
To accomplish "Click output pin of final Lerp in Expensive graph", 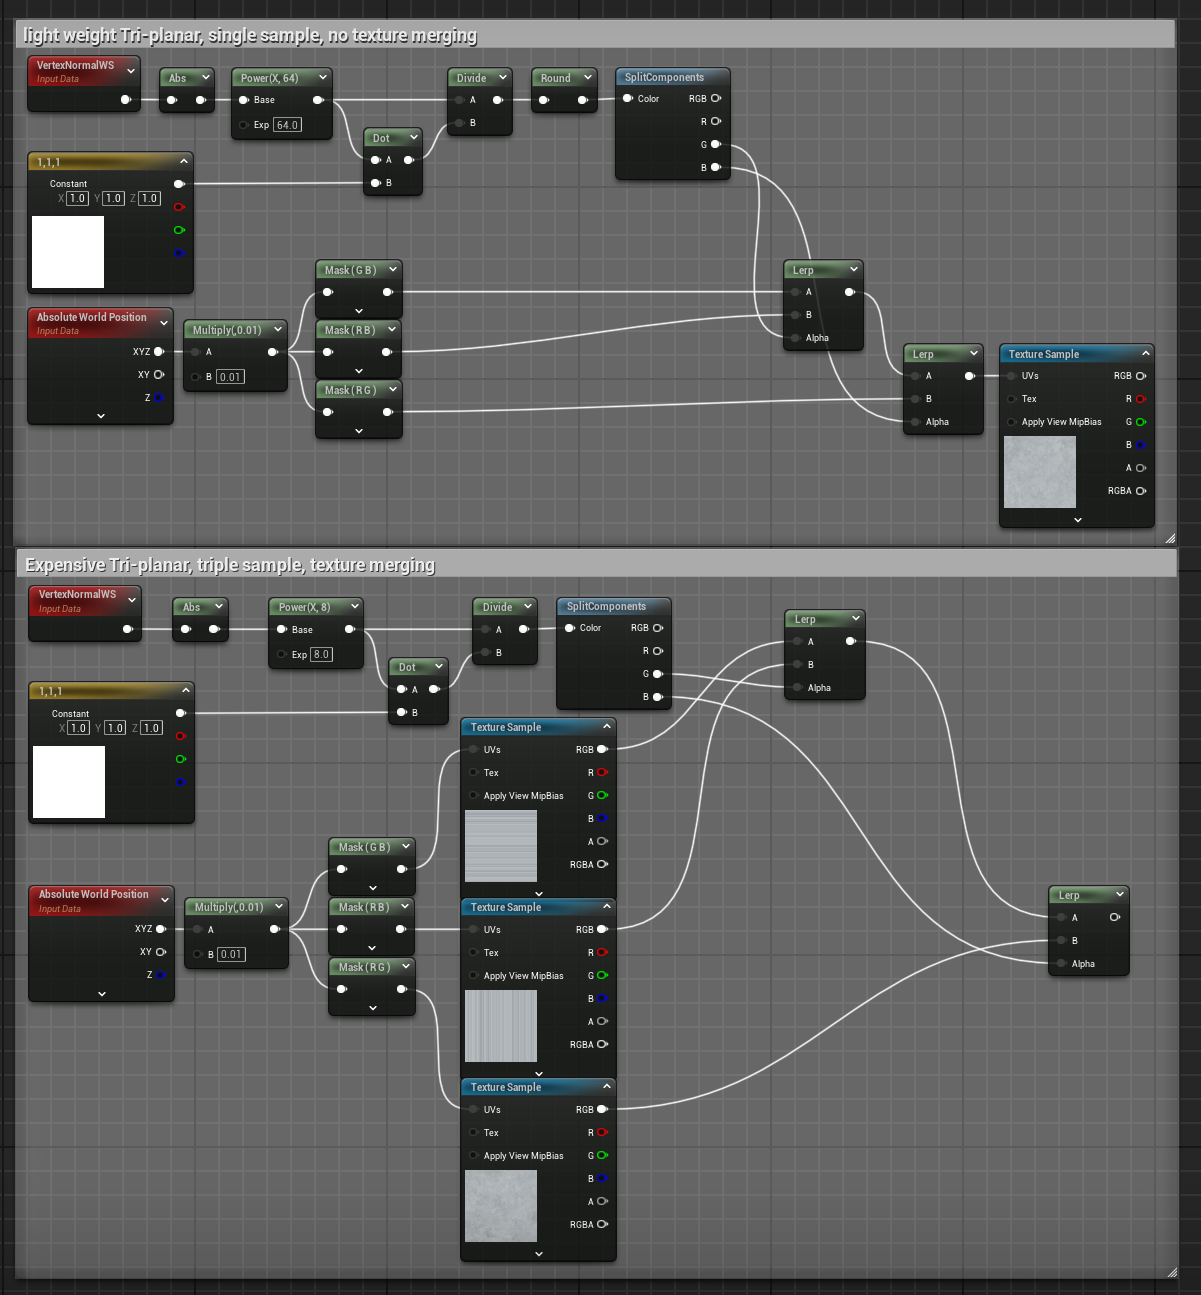I will coord(1115,917).
